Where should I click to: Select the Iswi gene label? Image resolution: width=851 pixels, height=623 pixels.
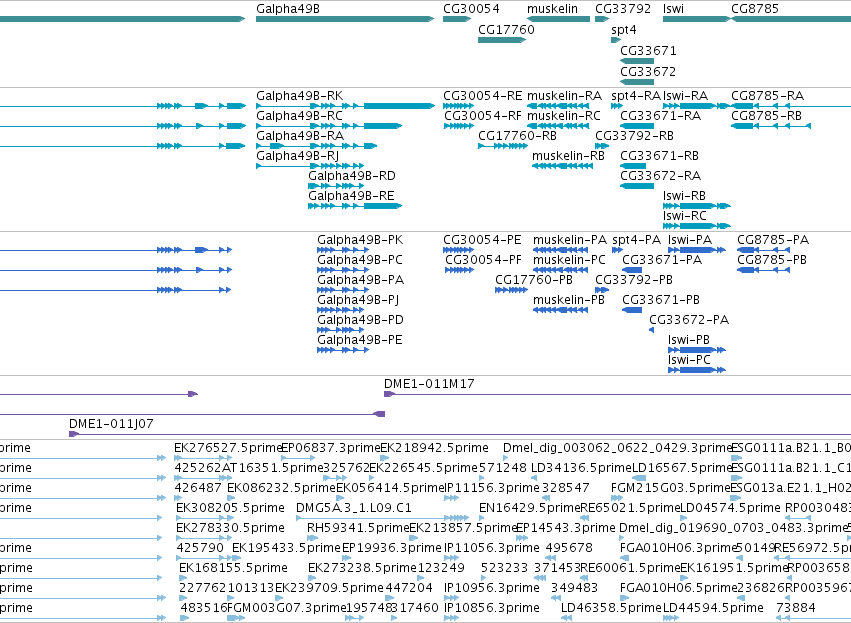point(674,9)
